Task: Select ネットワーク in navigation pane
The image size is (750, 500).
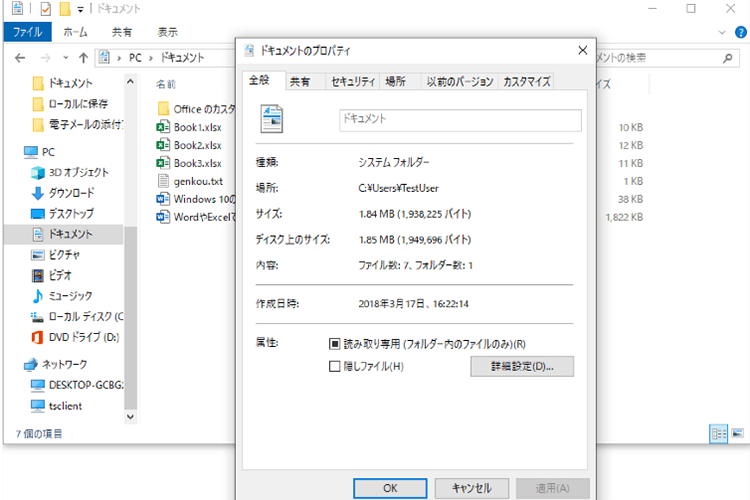Action: (x=55, y=365)
